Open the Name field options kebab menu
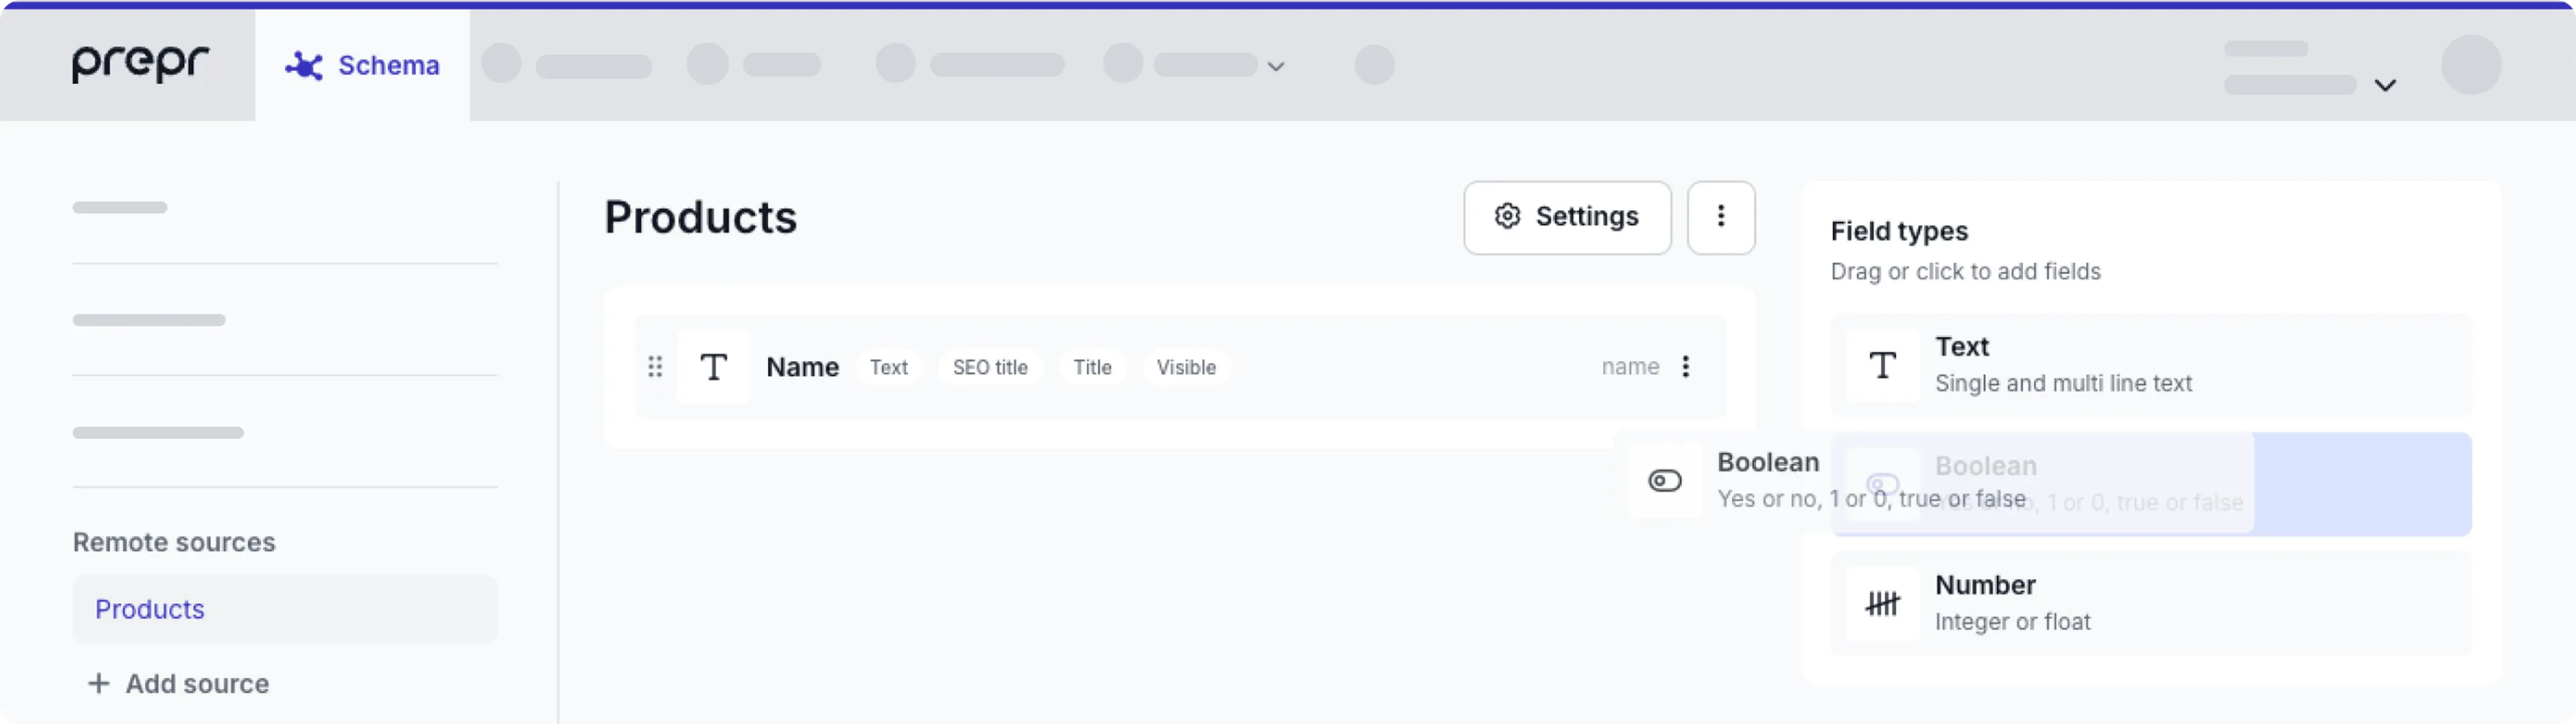Viewport: 2576px width, 724px height. pos(1686,367)
